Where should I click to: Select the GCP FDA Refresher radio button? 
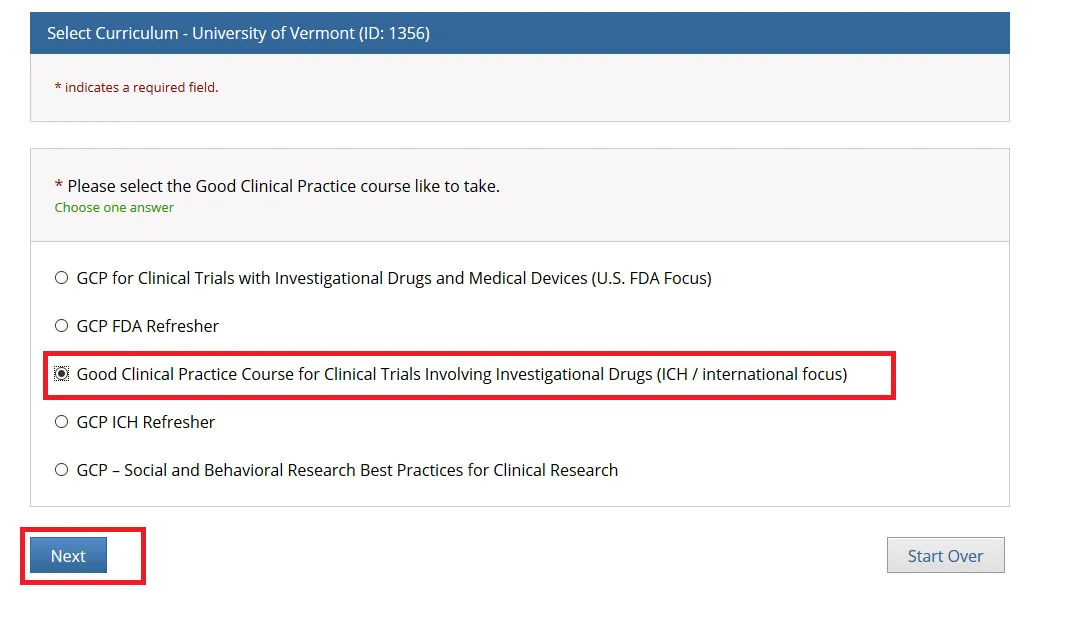(62, 326)
